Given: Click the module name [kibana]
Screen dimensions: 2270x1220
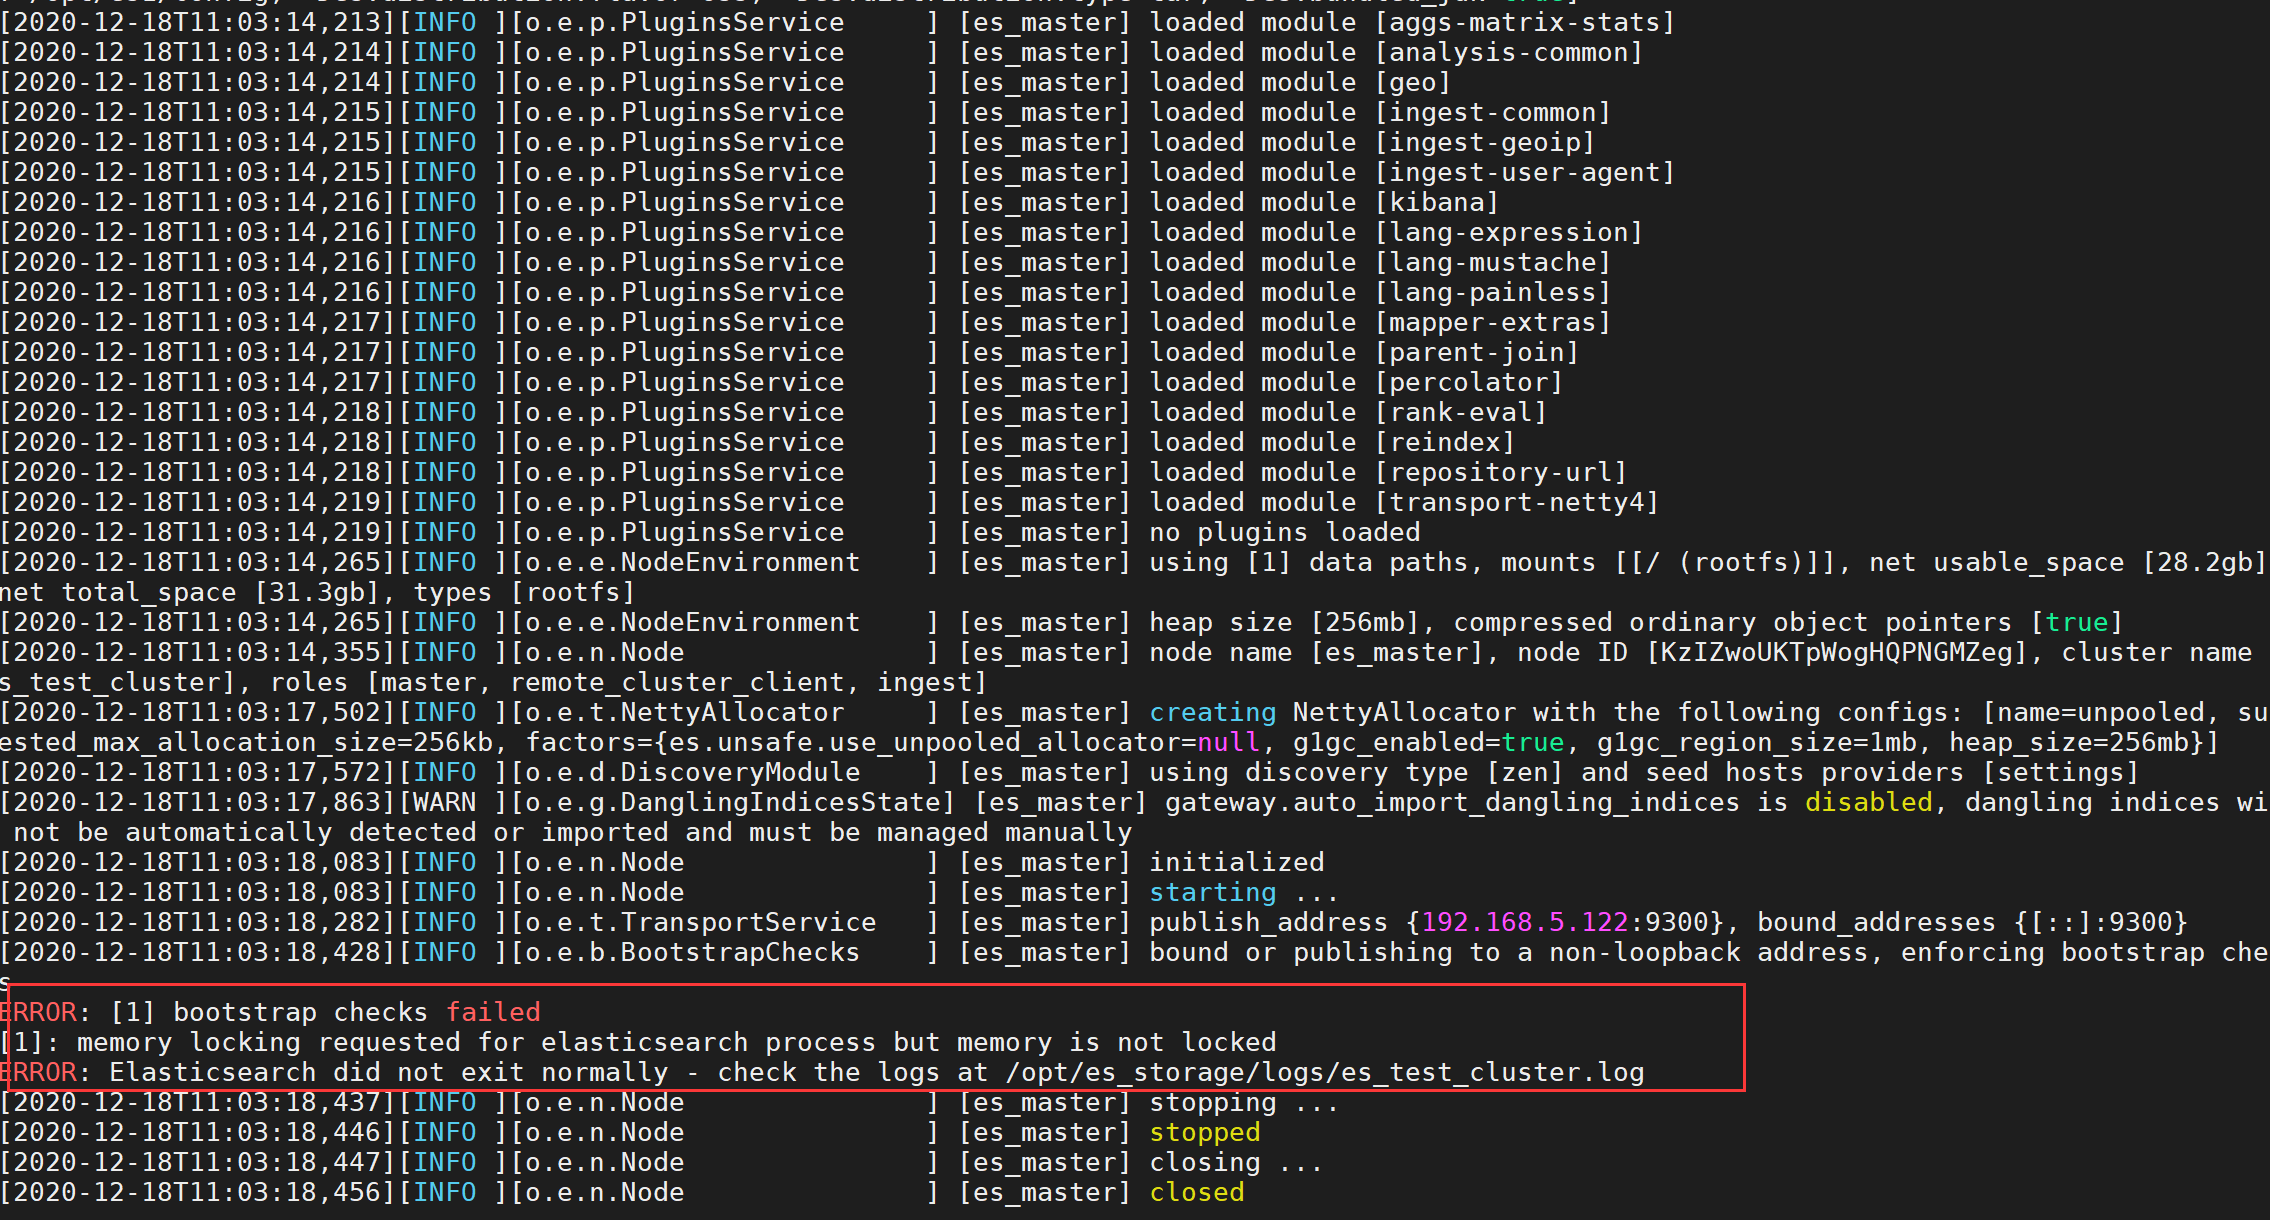Looking at the screenshot, I should pyautogui.click(x=1437, y=202).
